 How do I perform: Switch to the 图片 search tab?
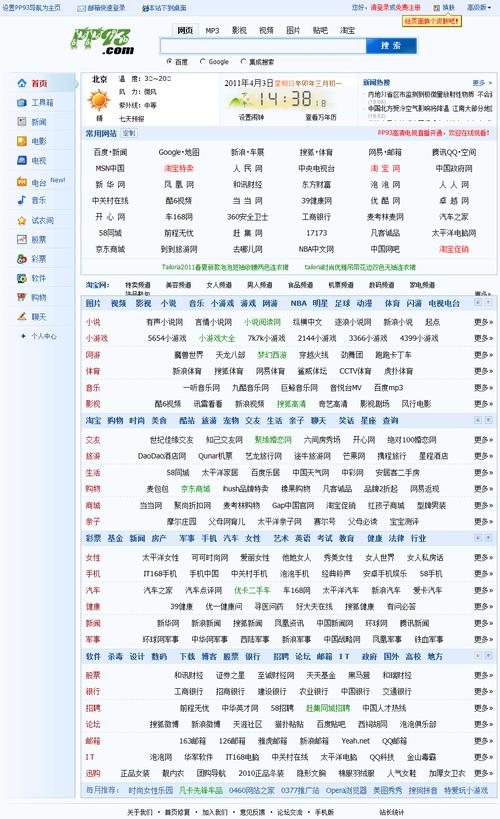293,30
